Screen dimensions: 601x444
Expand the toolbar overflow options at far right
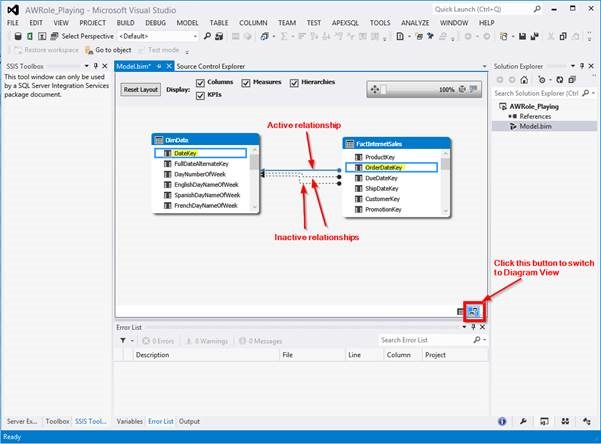pyautogui.click(x=589, y=38)
